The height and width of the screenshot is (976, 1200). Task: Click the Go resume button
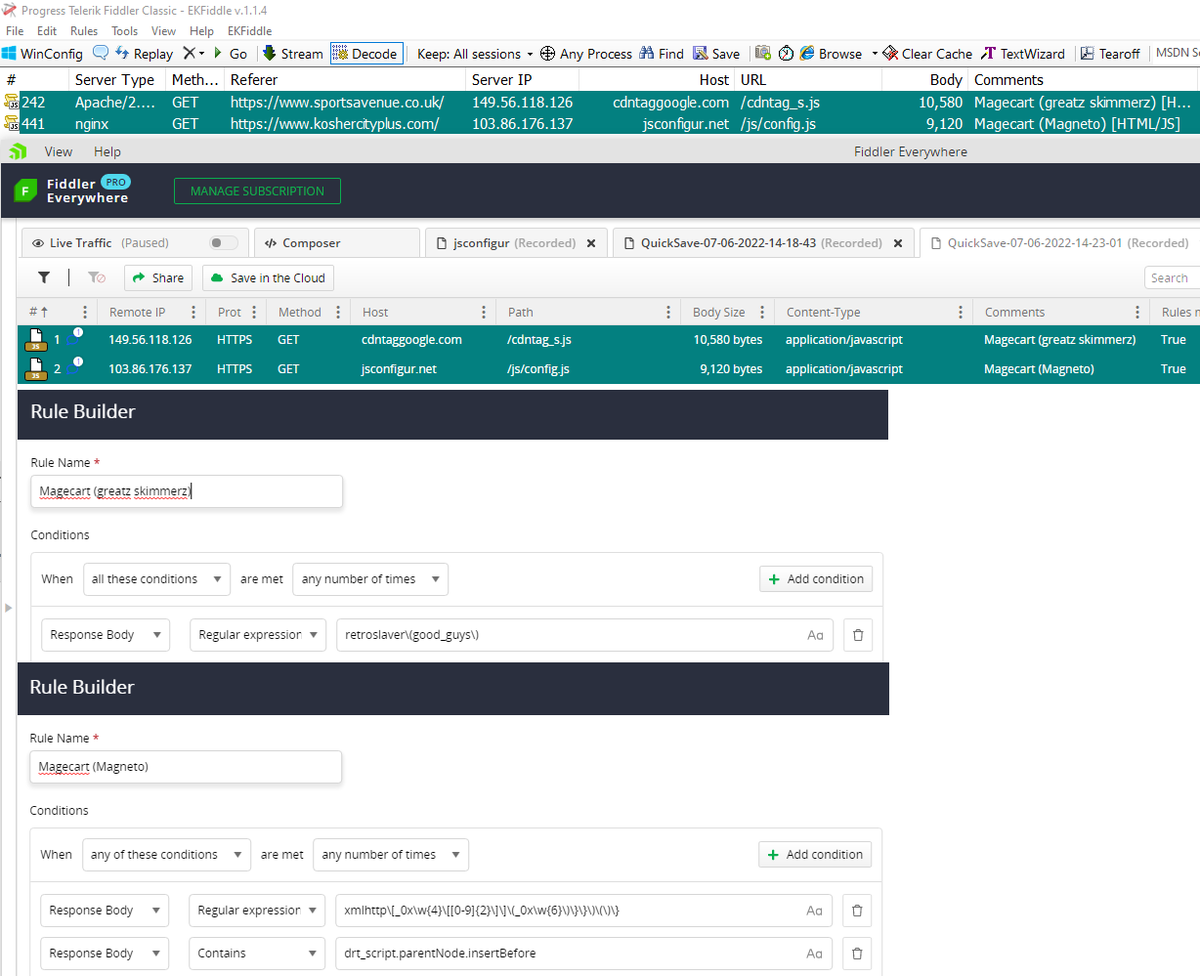tap(230, 54)
